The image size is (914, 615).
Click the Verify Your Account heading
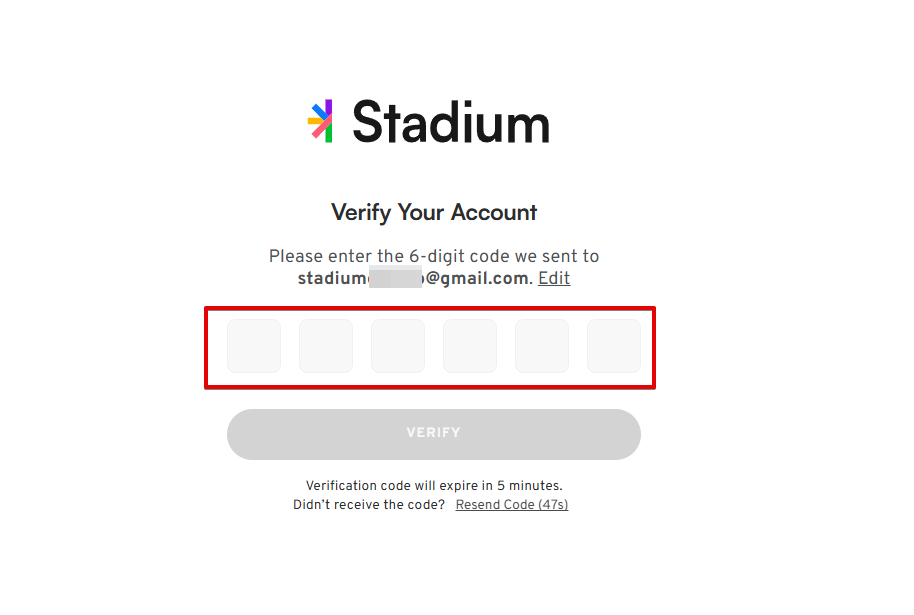pos(434,212)
